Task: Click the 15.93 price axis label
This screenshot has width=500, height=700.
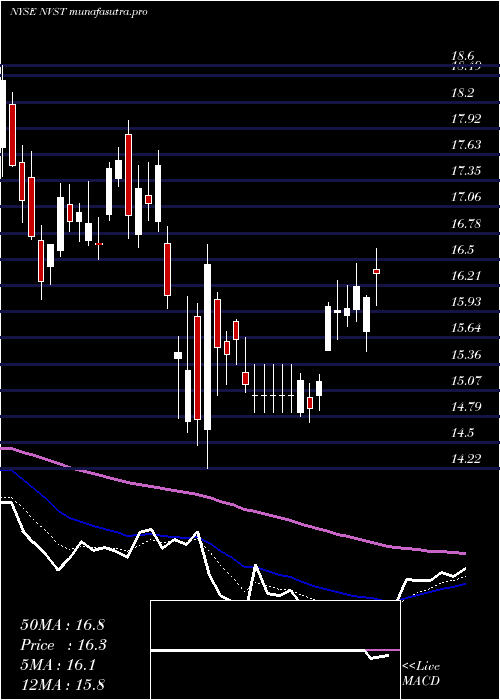Action: pos(466,301)
